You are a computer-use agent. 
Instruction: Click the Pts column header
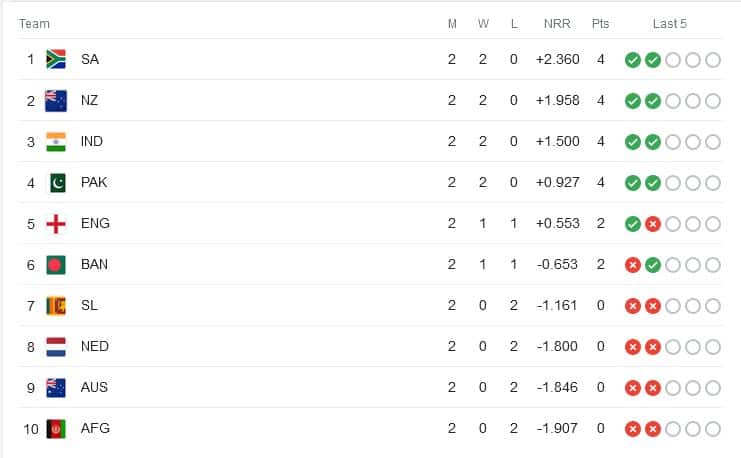(x=600, y=24)
